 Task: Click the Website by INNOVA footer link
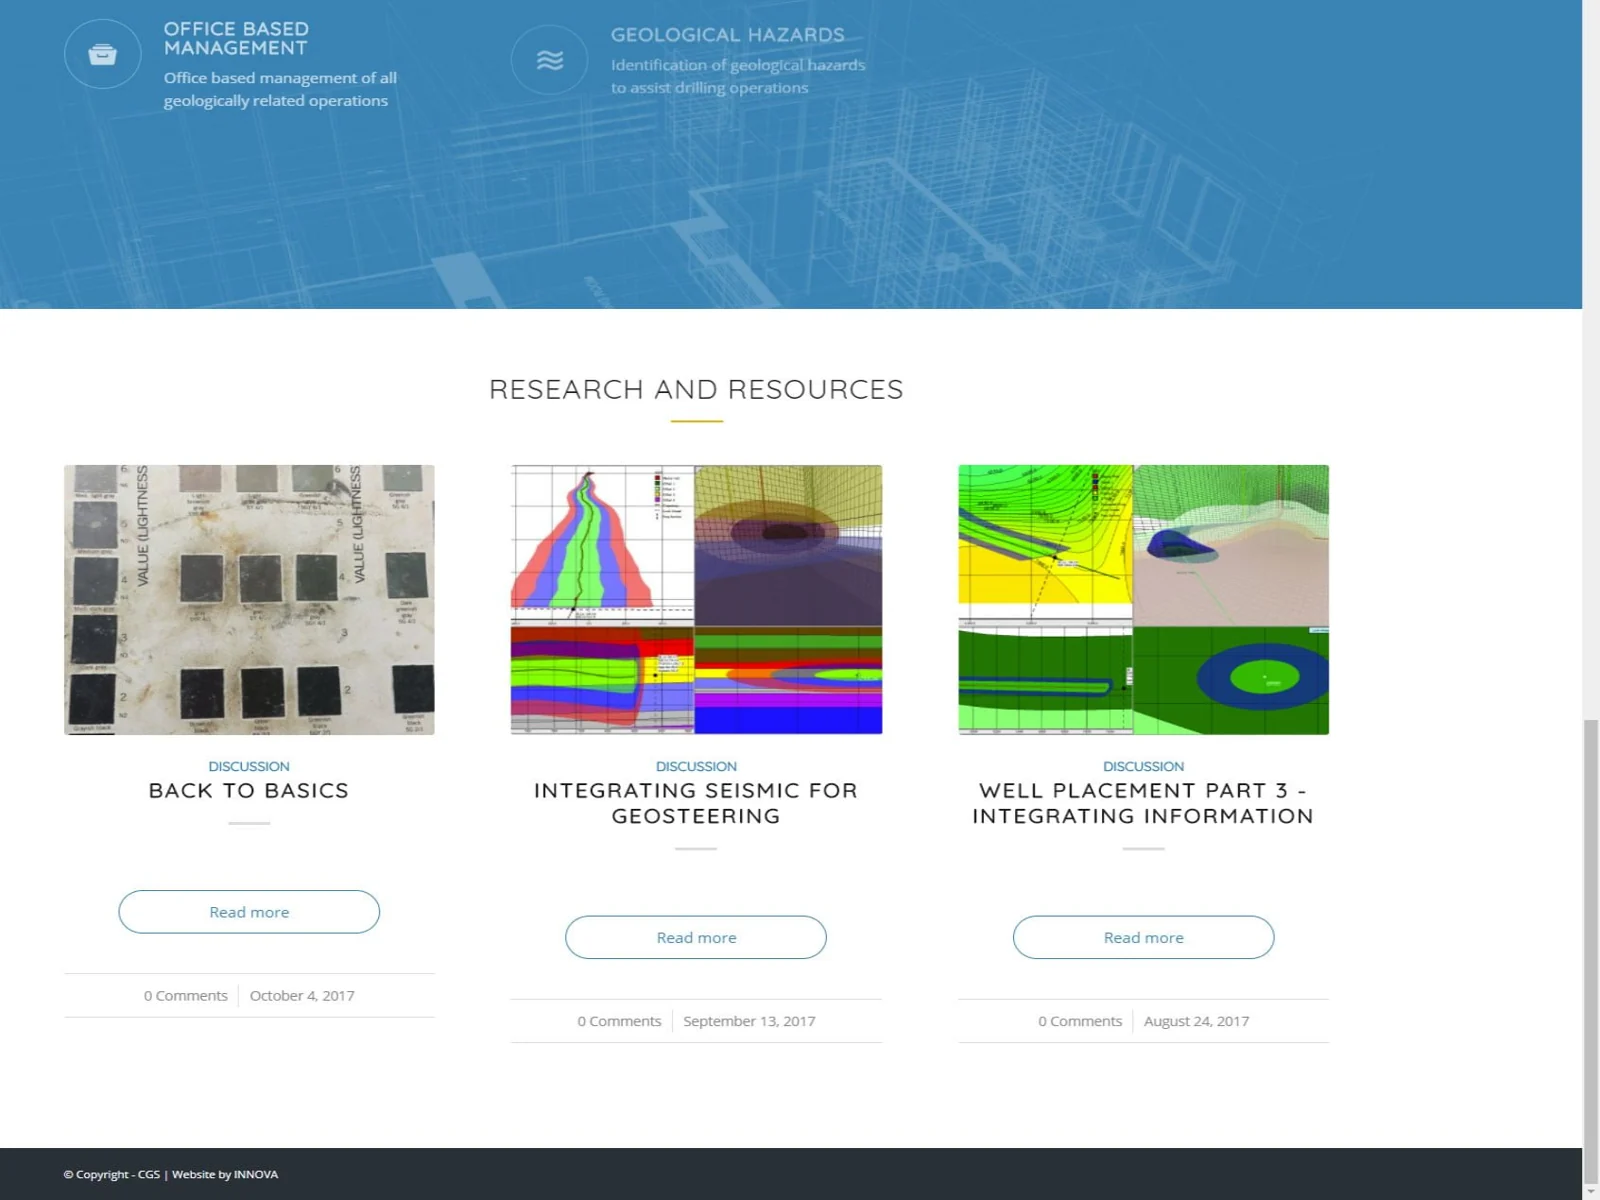click(225, 1174)
